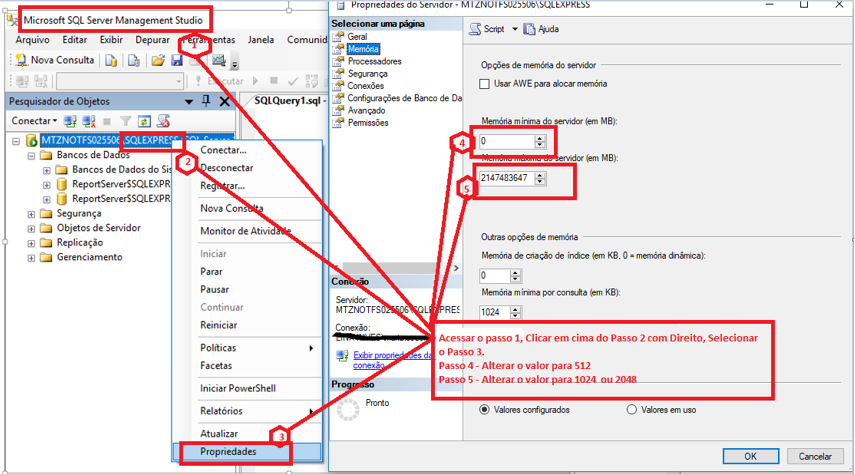The height and width of the screenshot is (474, 855).
Task: Click the Disconnect server icon in Object Explorer
Action: [x=89, y=121]
